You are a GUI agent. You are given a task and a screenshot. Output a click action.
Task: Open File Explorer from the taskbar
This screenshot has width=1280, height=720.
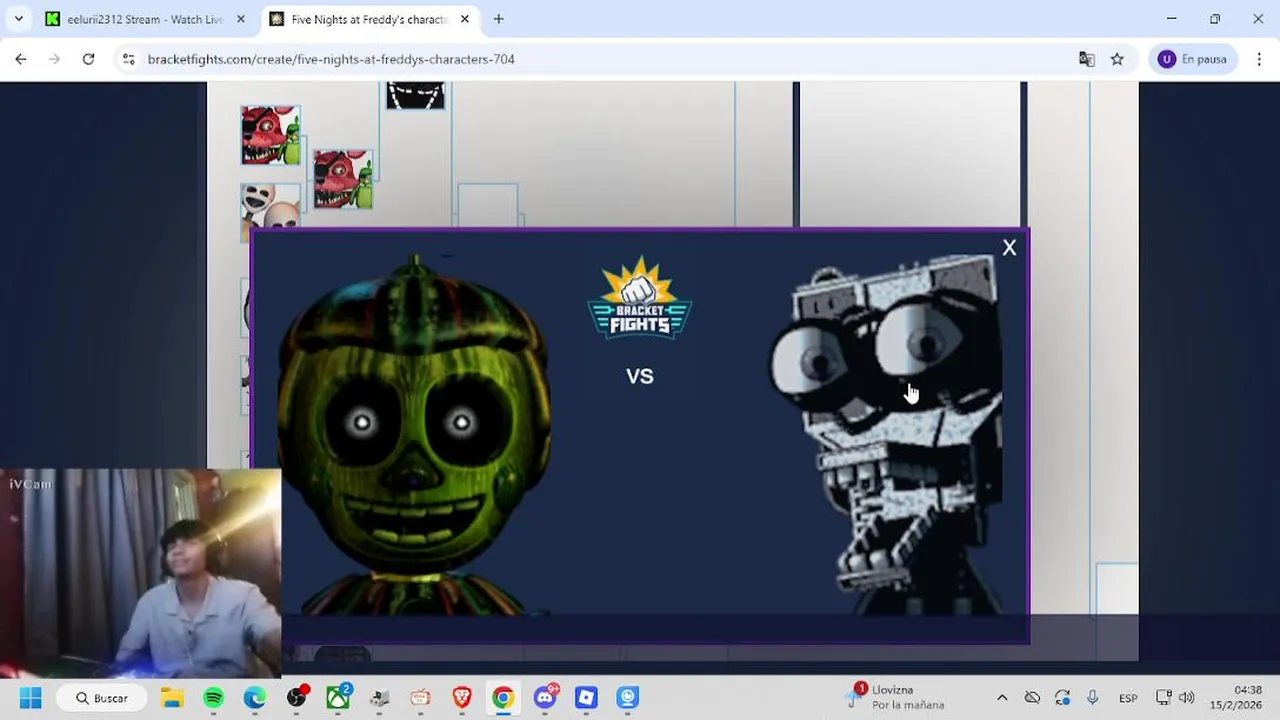coord(172,698)
